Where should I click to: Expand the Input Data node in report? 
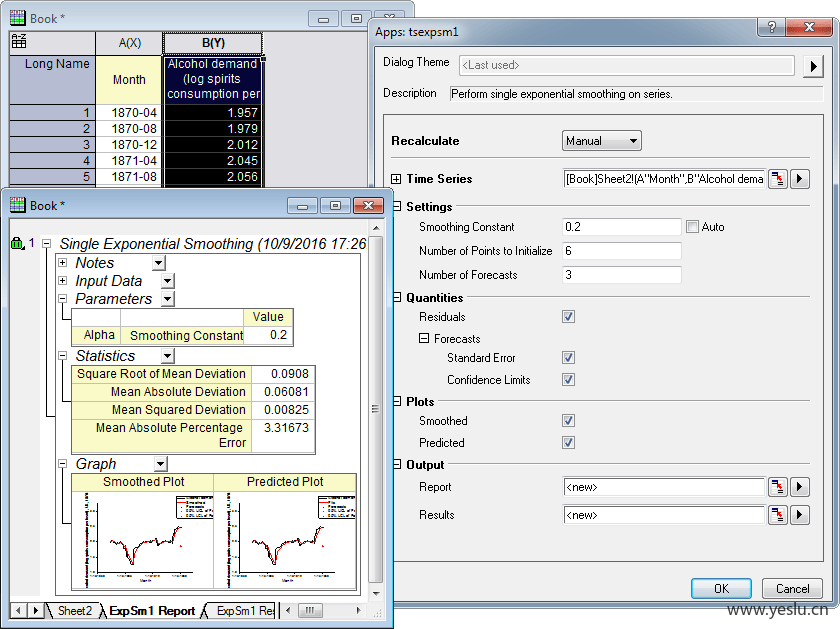[x=63, y=281]
